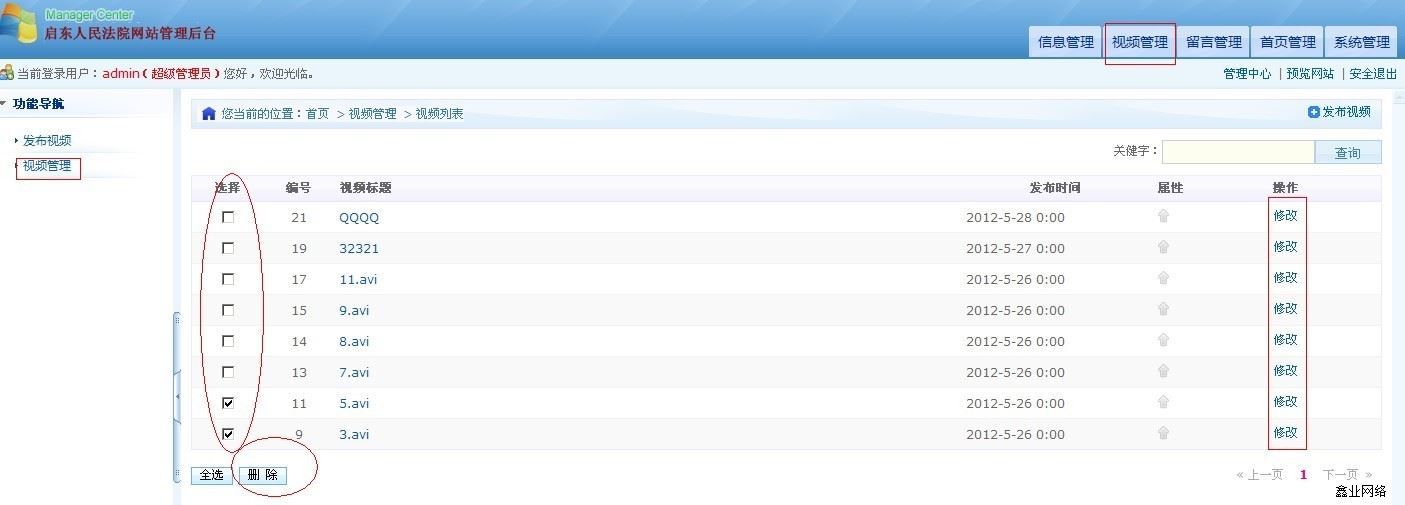Viewport: 1405px width, 505px height.
Task: Click the user icon beside 当前登录用户
Action: pos(7,73)
